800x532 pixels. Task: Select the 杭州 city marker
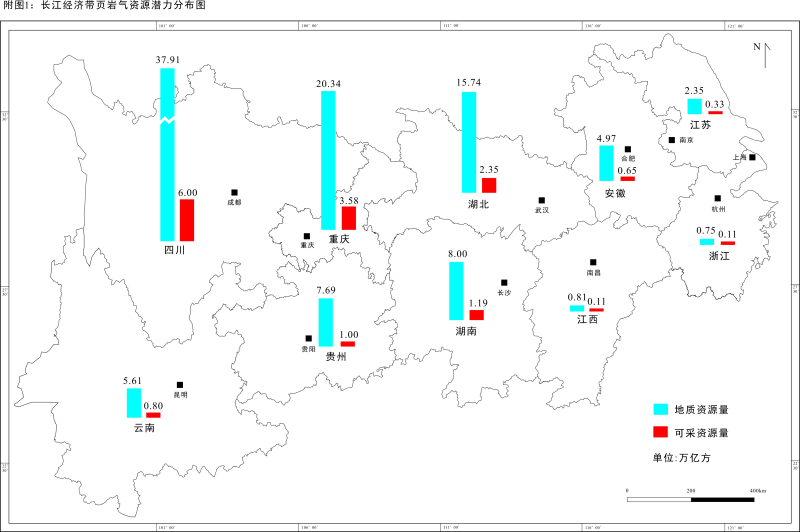click(x=717, y=198)
